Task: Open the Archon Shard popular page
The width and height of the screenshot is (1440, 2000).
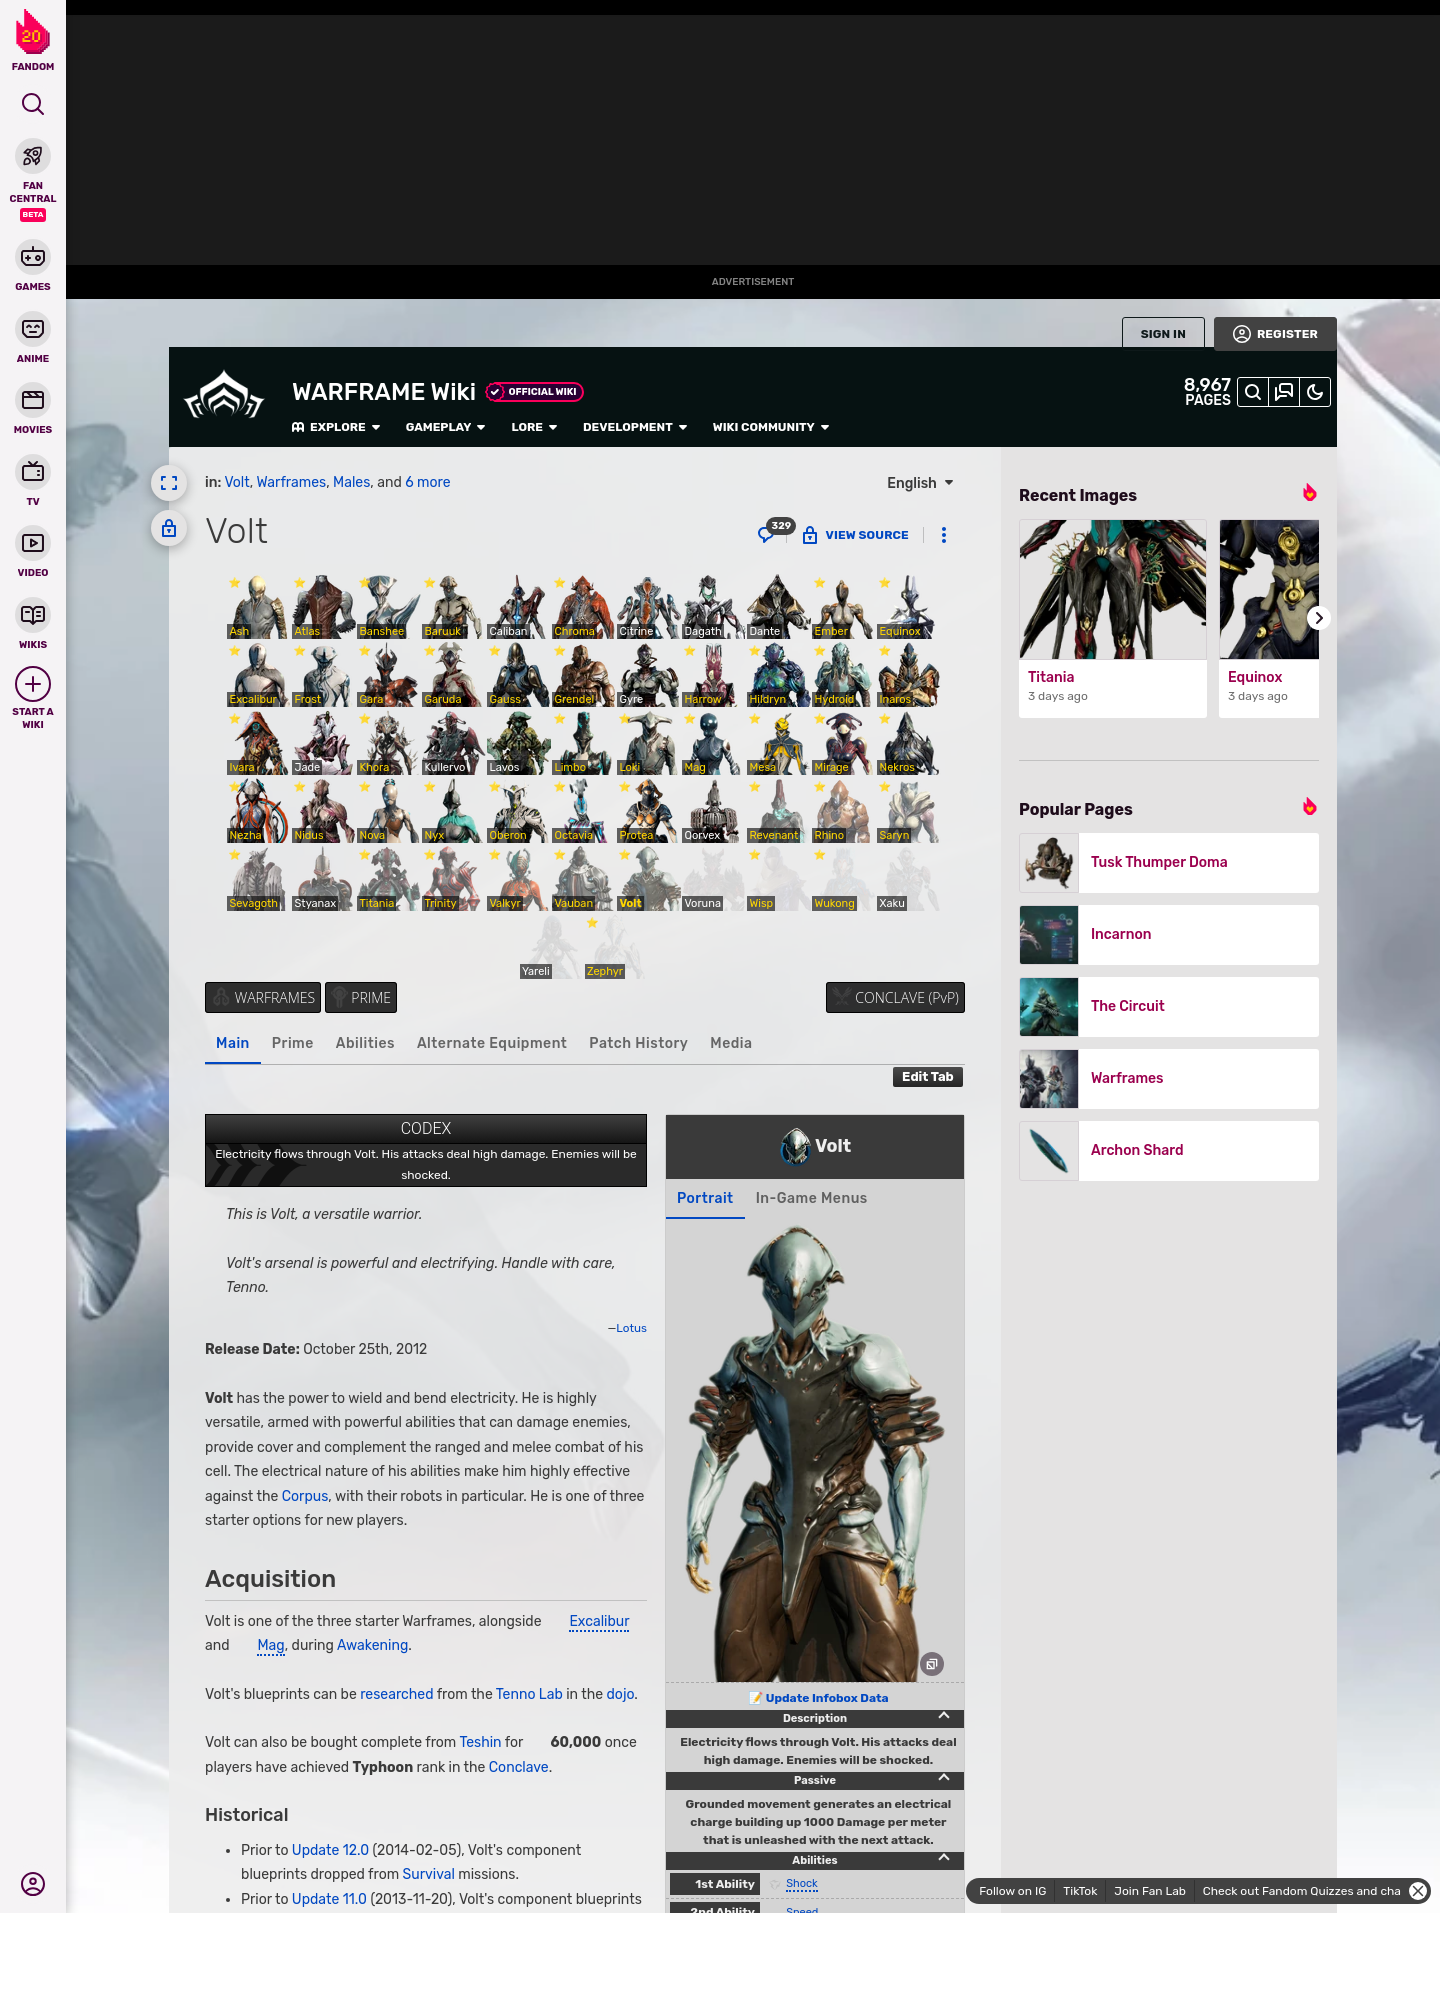Action: click(x=1169, y=1151)
